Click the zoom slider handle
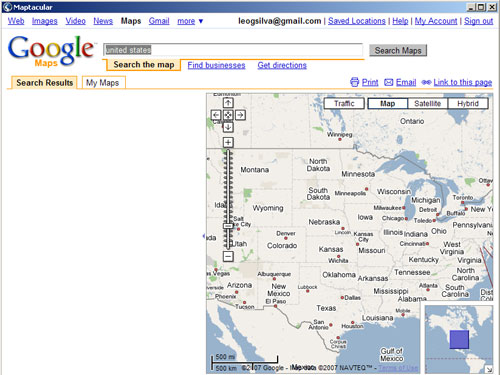This screenshot has width=500, height=375. [x=228, y=226]
